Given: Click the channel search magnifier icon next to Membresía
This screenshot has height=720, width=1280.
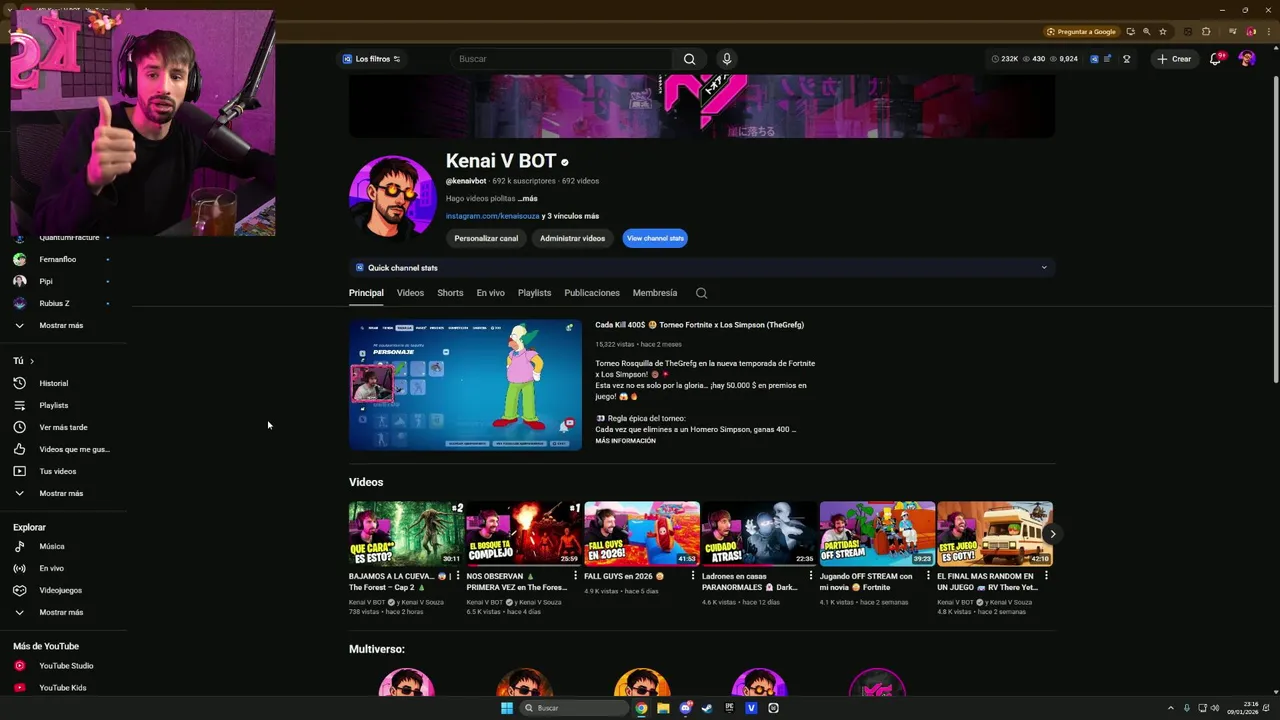Looking at the screenshot, I should click(x=701, y=293).
